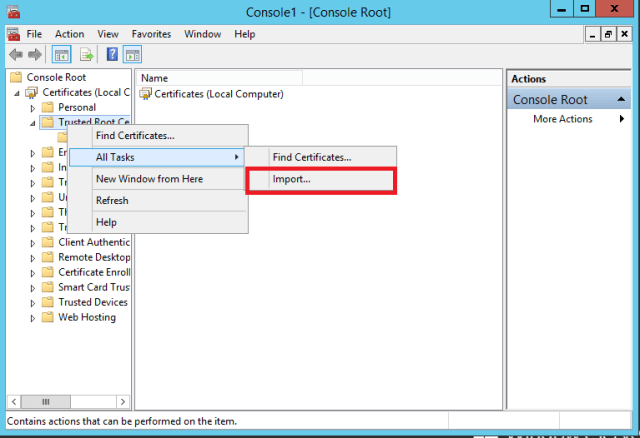Click the Export List toolbar icon
Viewport: 640px width, 438px height.
tap(87, 54)
